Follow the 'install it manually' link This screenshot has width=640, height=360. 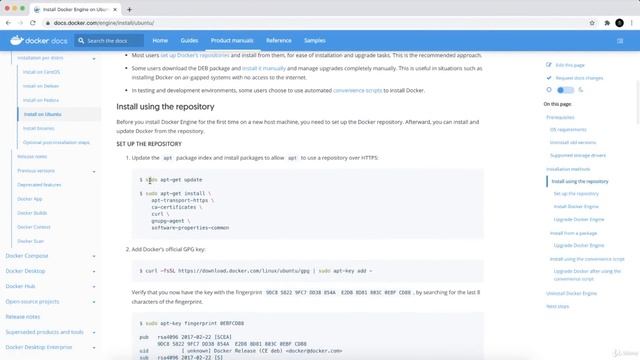(x=264, y=68)
